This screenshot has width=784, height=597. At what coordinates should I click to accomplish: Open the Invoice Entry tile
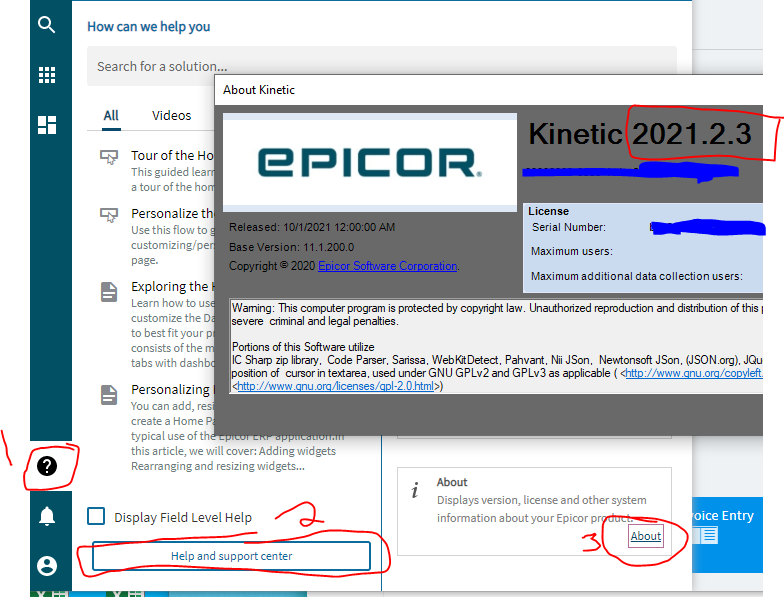click(x=728, y=534)
